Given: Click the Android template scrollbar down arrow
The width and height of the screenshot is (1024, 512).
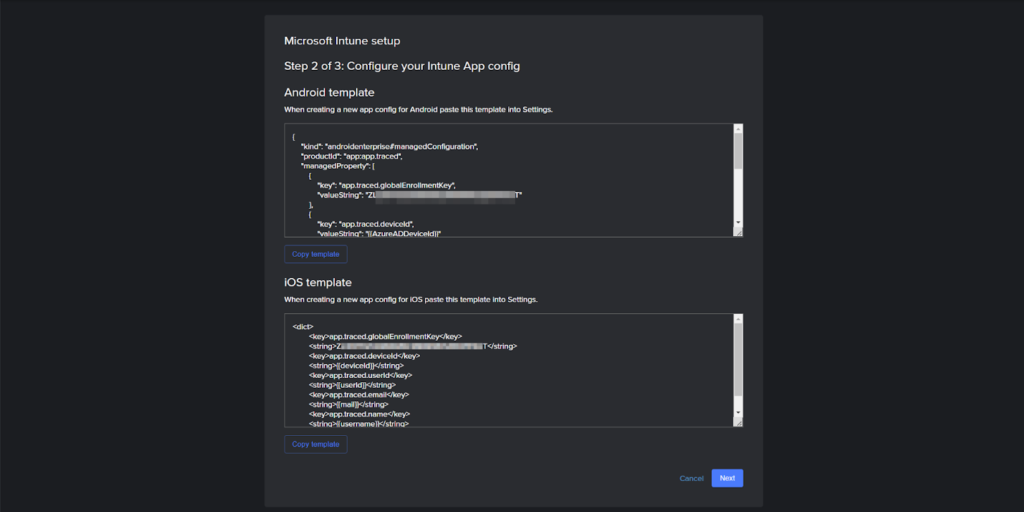Looking at the screenshot, I should 738,222.
